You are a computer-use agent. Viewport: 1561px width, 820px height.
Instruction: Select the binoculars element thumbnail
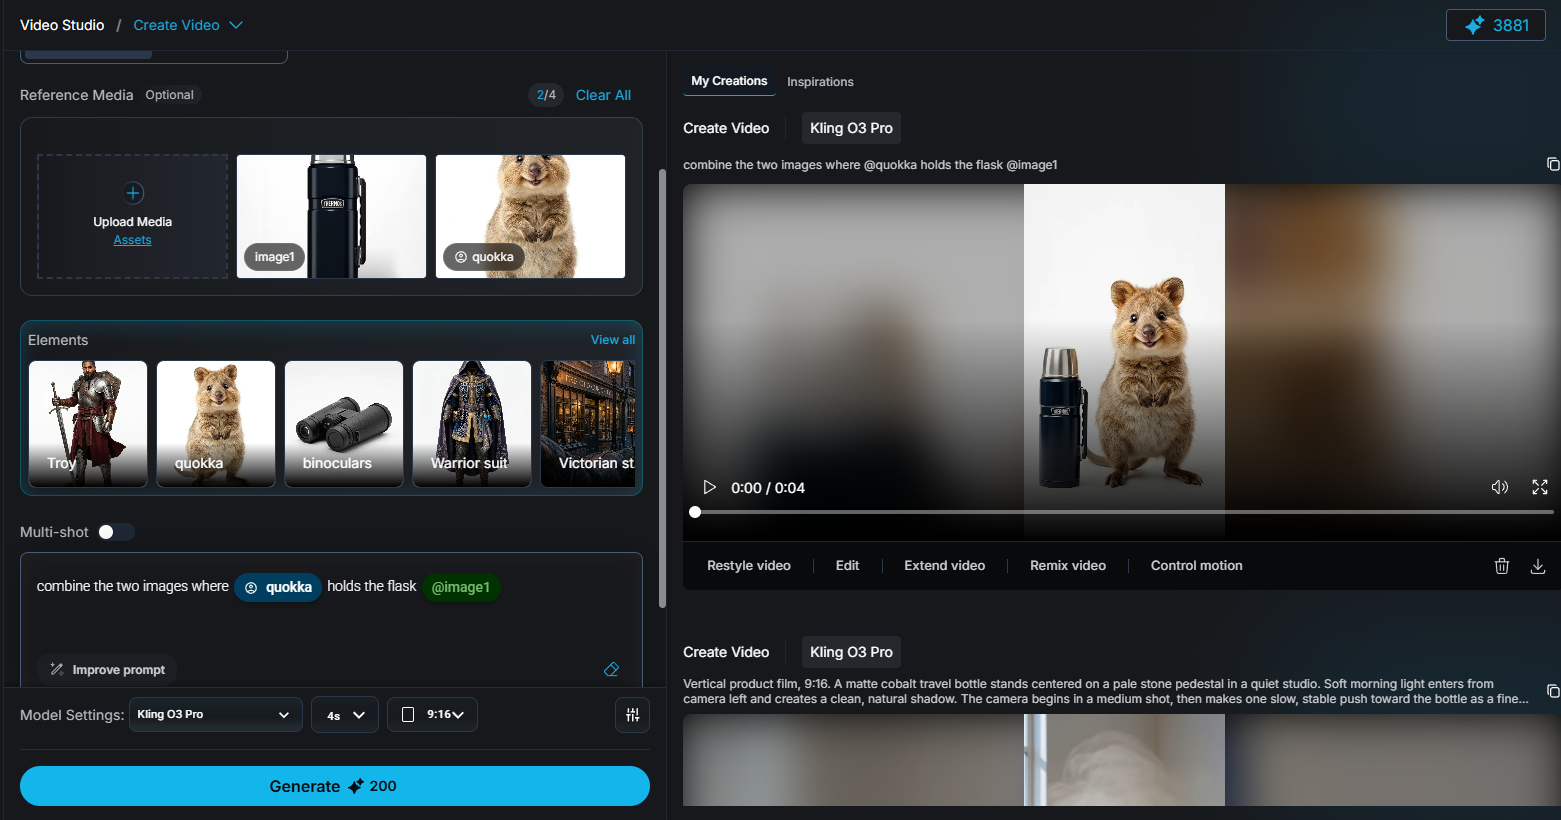point(344,424)
